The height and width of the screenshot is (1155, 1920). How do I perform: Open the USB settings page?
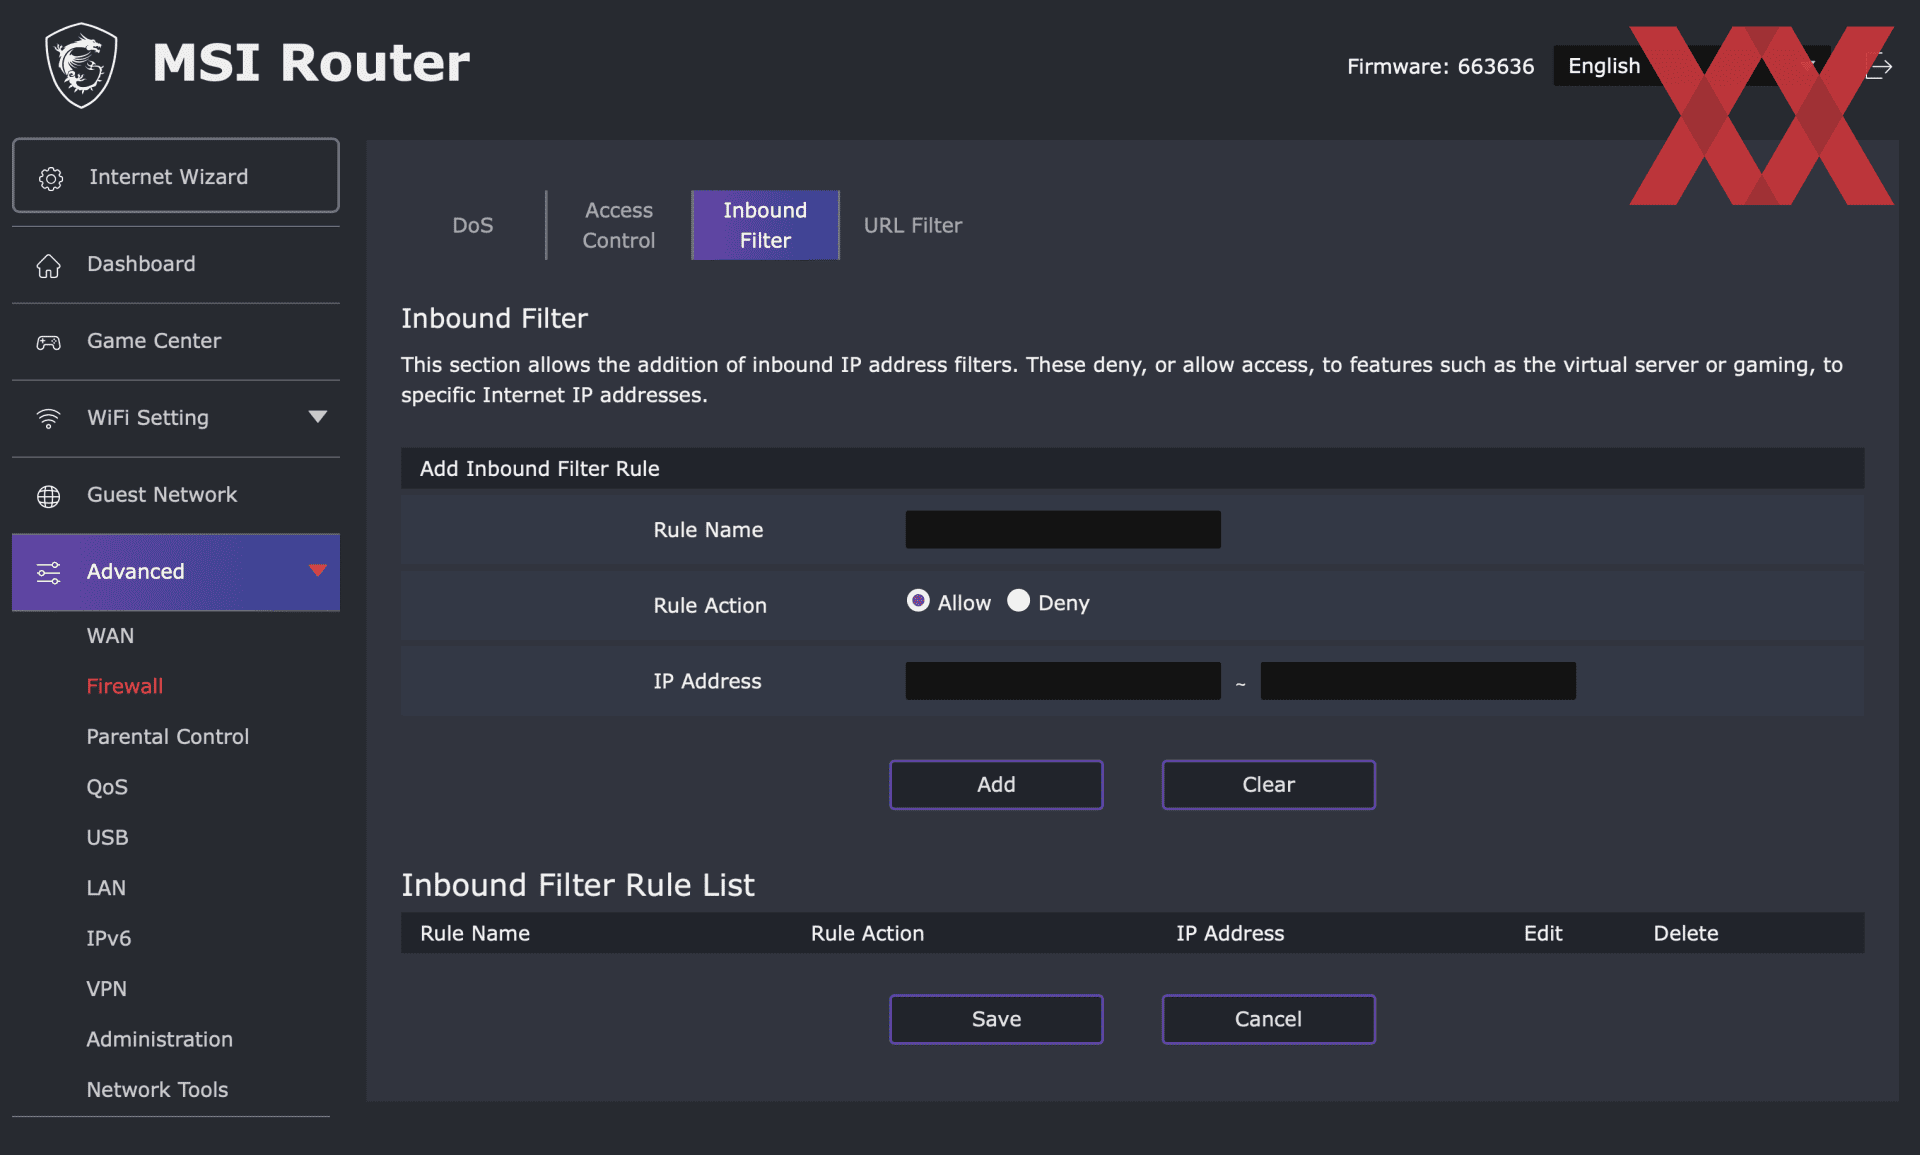[x=107, y=837]
